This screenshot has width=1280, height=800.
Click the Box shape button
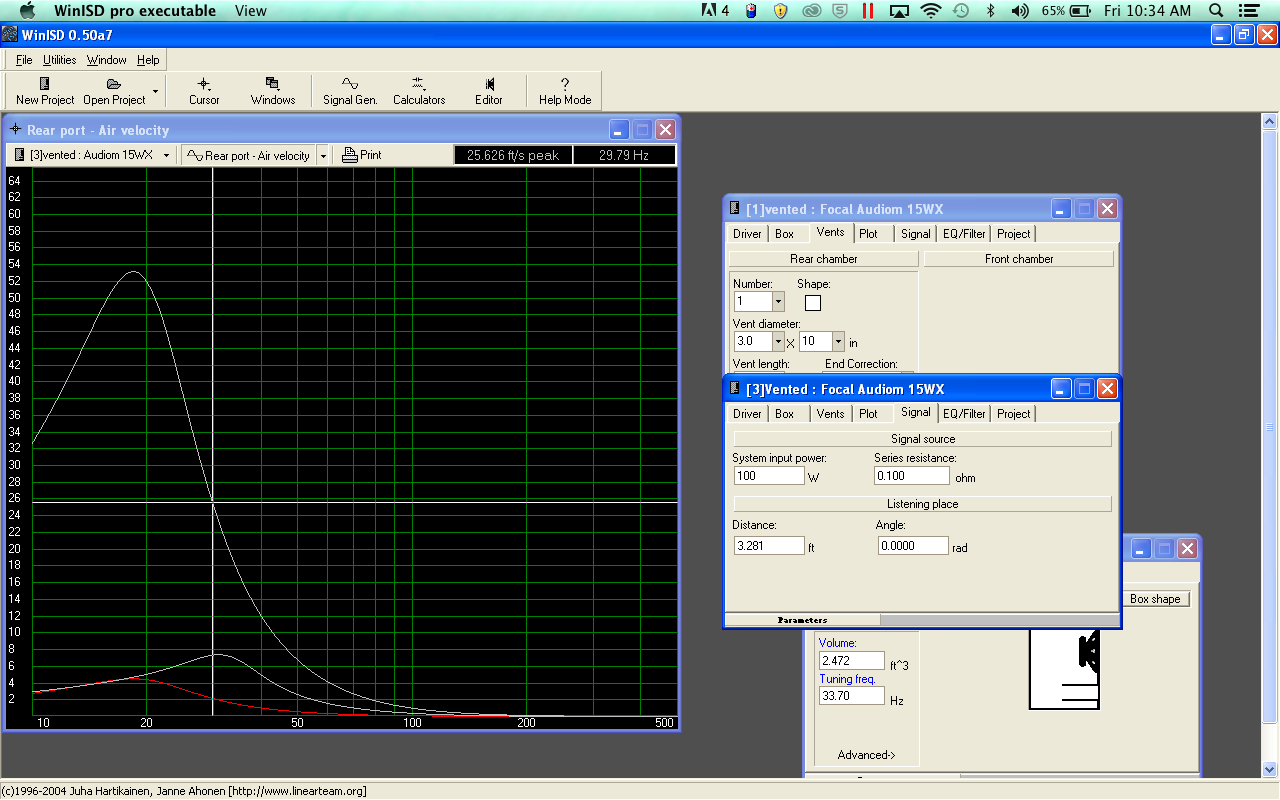1155,599
